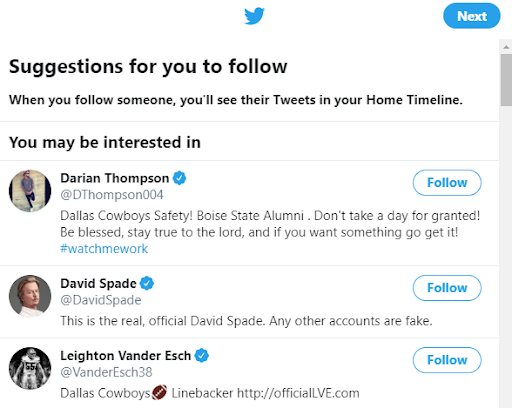Click the Twitter bird logo
Image resolution: width=512 pixels, height=408 pixels.
(254, 16)
